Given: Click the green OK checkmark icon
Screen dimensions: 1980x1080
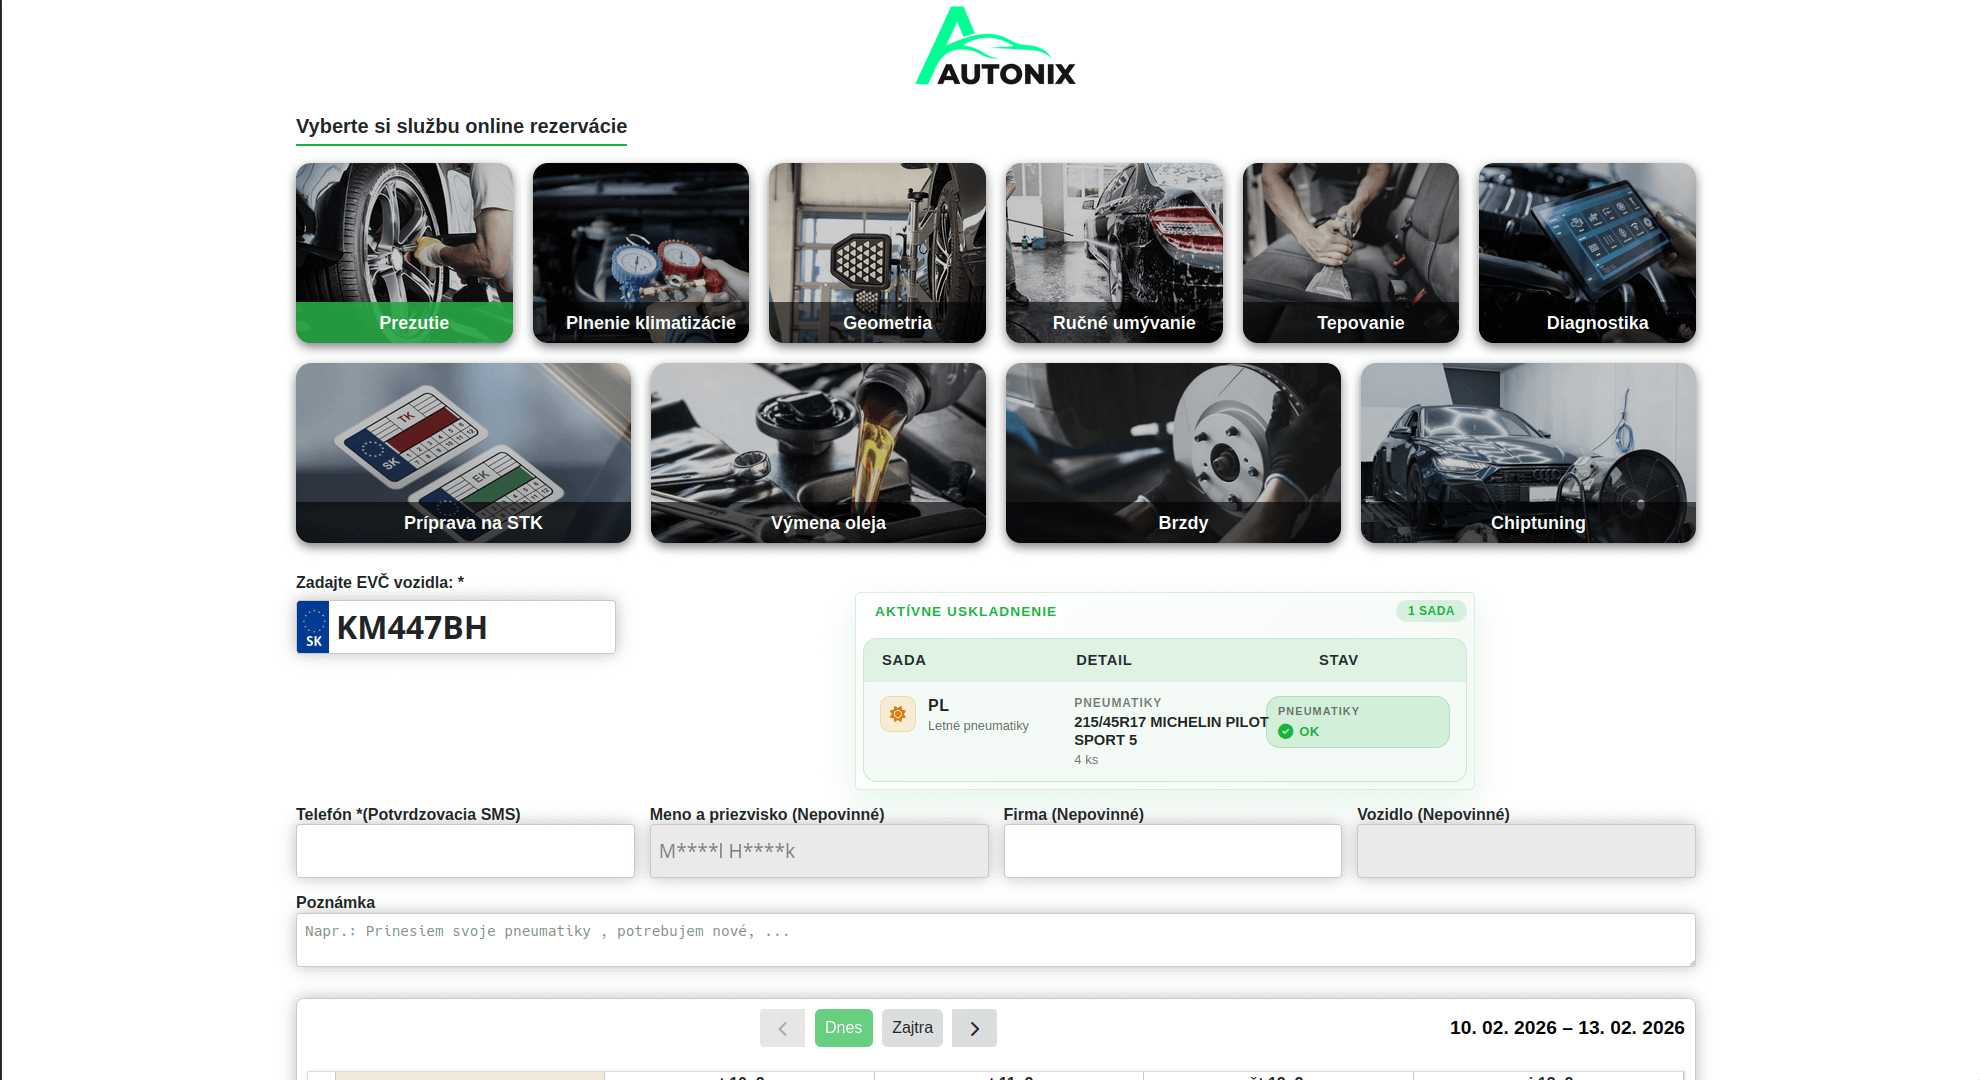Looking at the screenshot, I should point(1286,731).
